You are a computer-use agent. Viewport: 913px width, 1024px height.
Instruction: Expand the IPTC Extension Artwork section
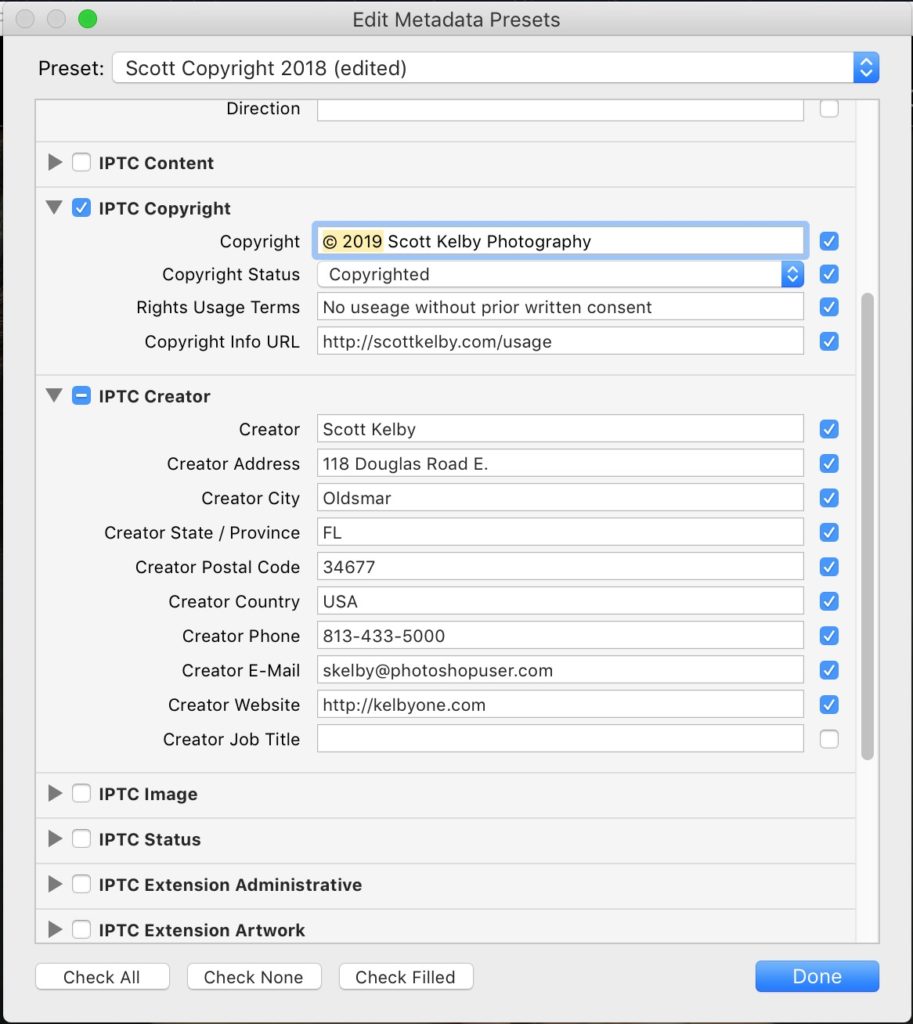55,929
